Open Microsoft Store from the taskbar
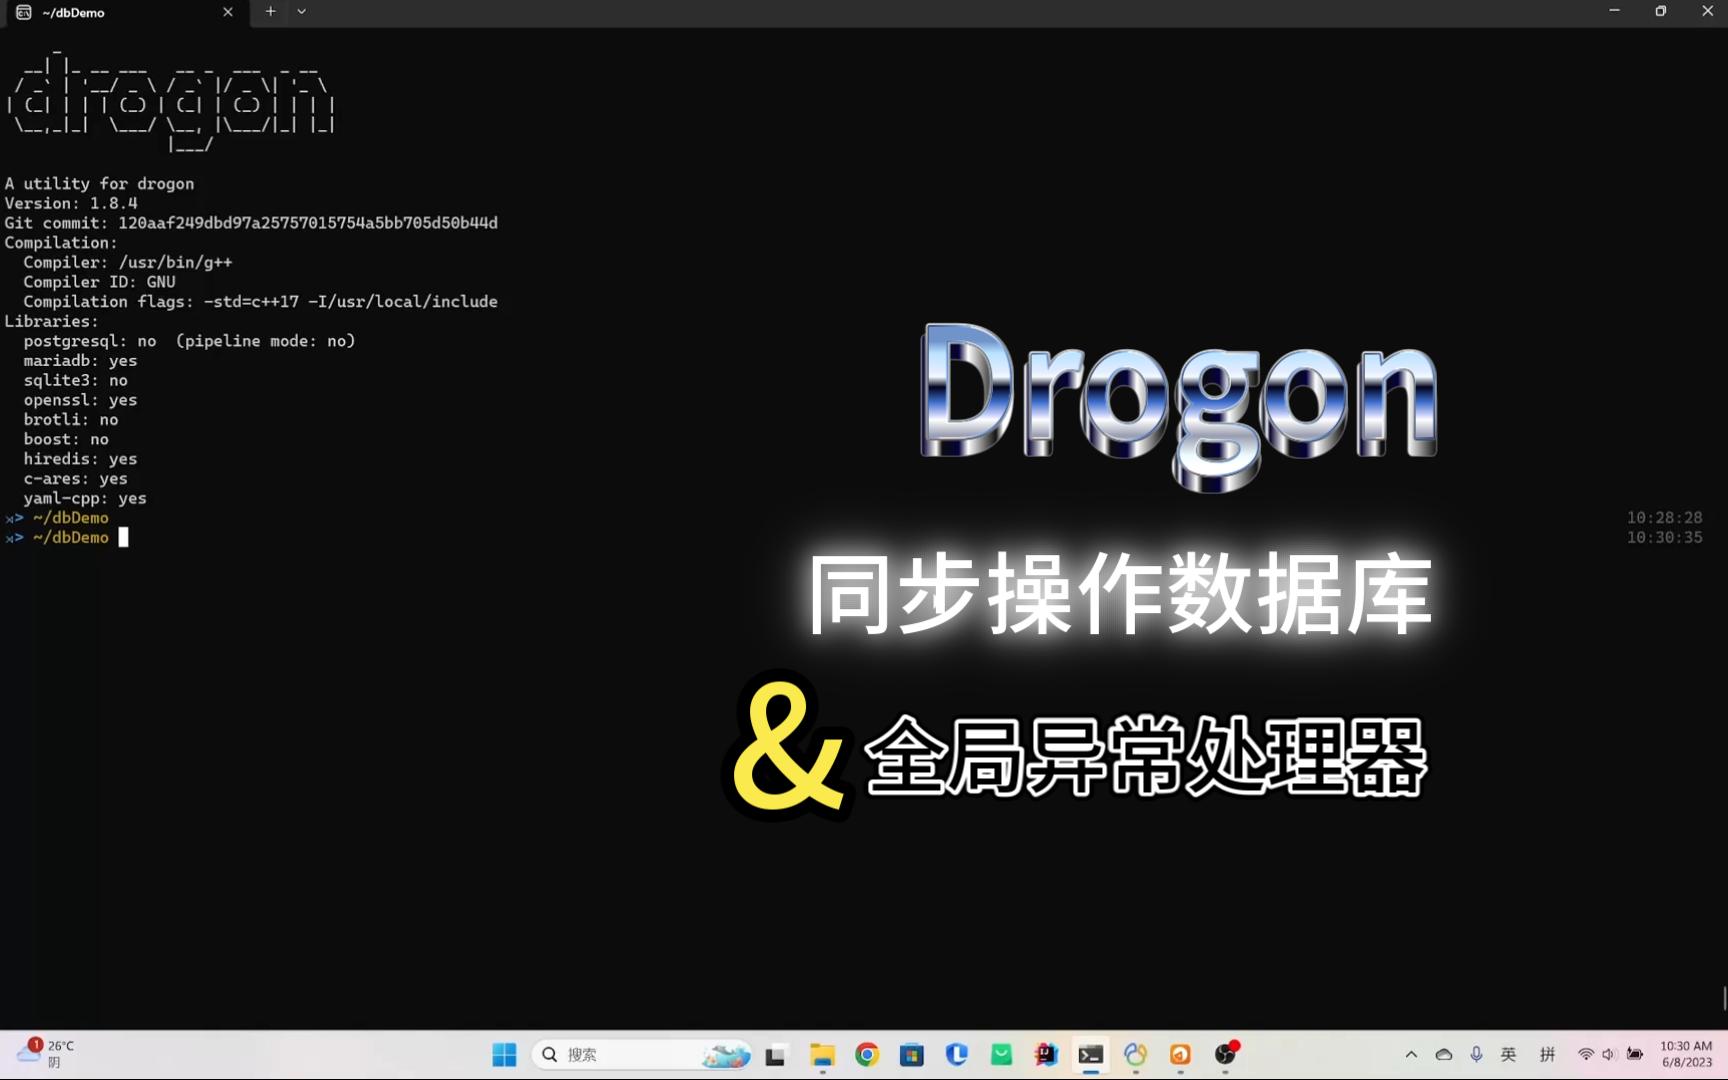Screen dimensions: 1728x1080 911,1054
